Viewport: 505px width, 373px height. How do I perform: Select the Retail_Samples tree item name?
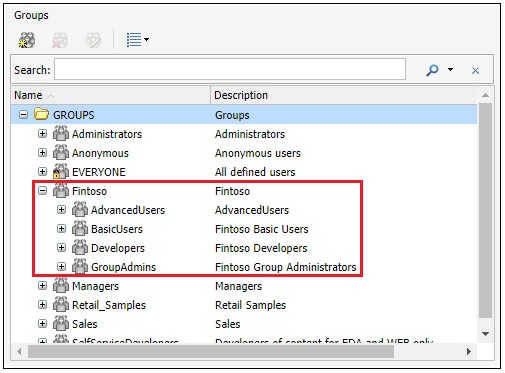tap(109, 305)
